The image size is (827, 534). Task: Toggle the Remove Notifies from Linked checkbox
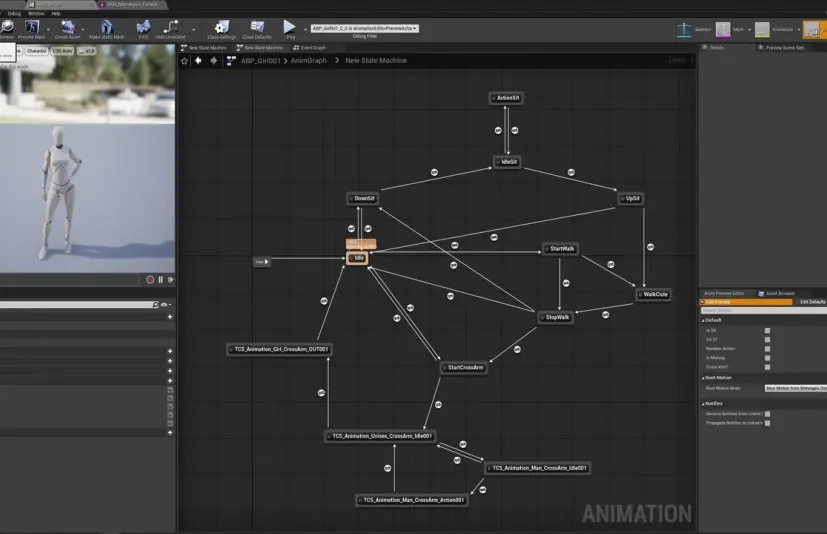click(x=767, y=414)
